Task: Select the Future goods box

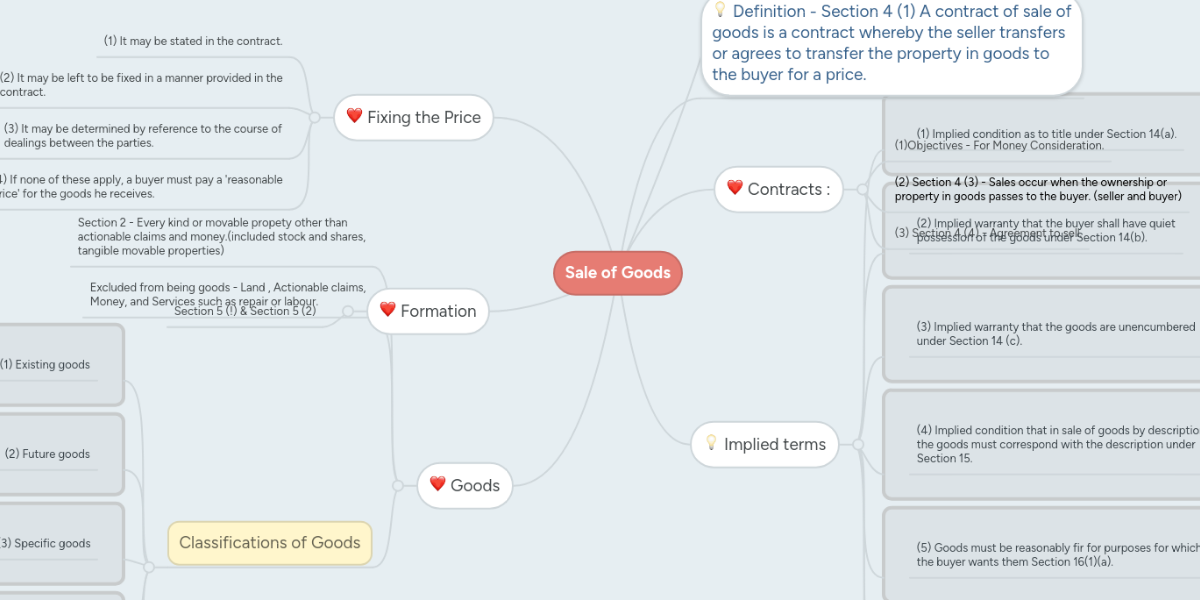Action: (x=60, y=454)
